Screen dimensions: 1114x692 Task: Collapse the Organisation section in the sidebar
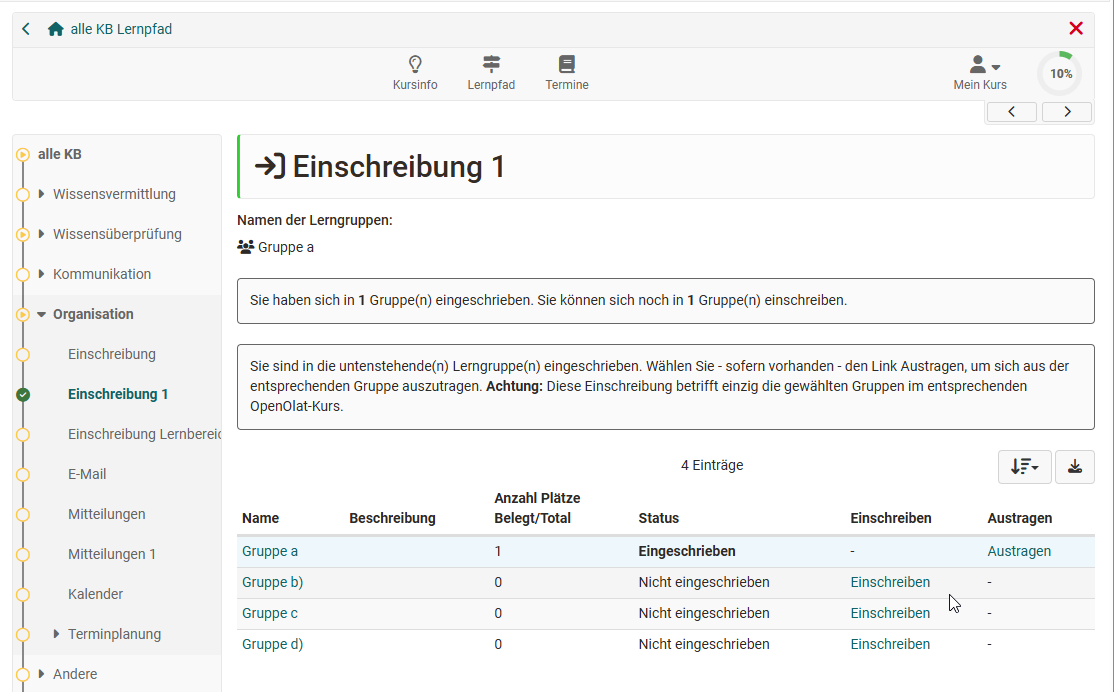point(40,314)
